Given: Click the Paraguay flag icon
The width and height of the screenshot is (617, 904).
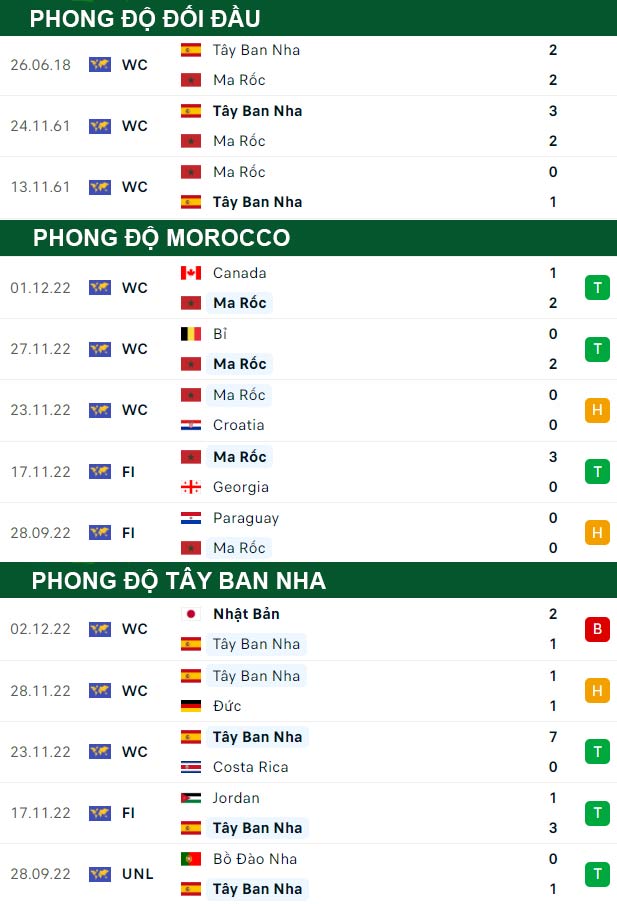Looking at the screenshot, I should (x=191, y=518).
